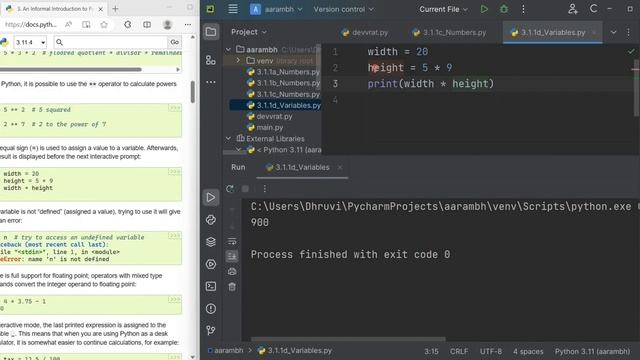The image size is (640, 360).
Task: Open Version control dropdown
Action: (x=343, y=9)
